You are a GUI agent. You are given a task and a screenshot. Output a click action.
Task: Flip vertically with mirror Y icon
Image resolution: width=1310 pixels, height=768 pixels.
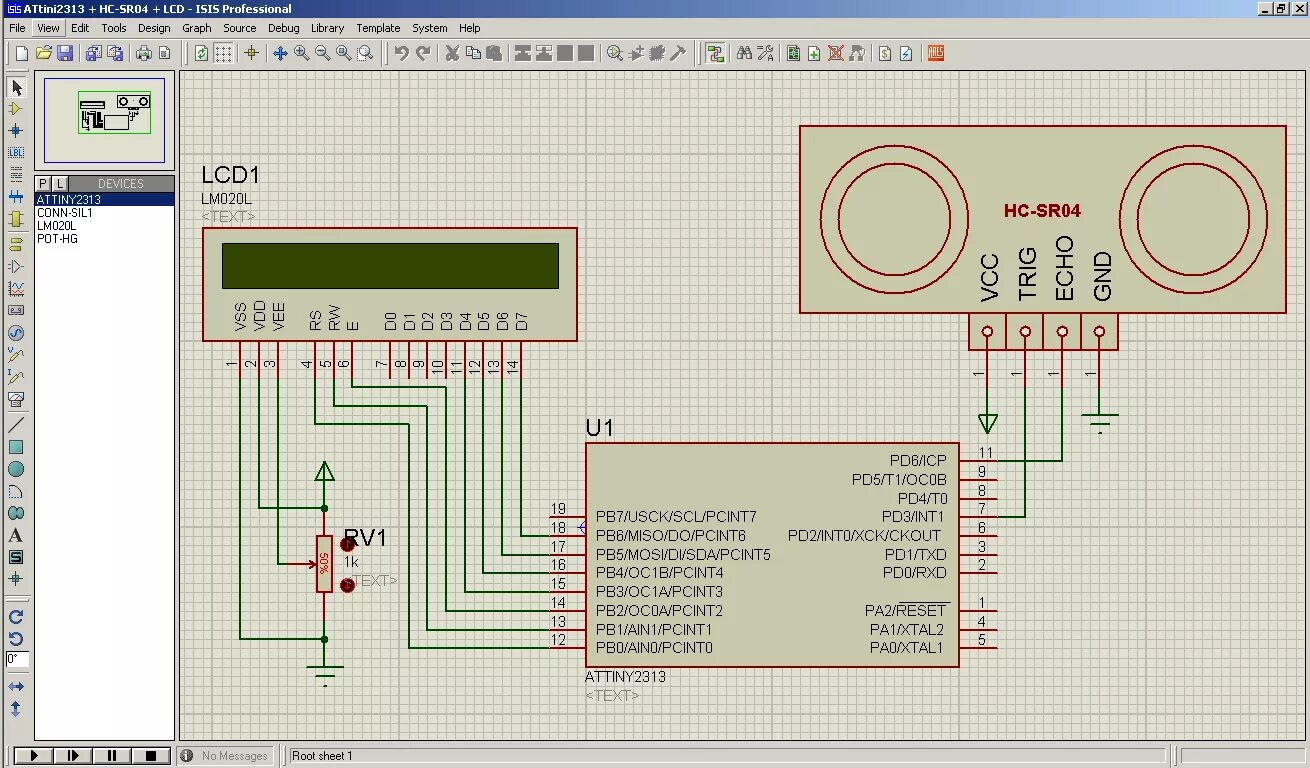coord(16,709)
